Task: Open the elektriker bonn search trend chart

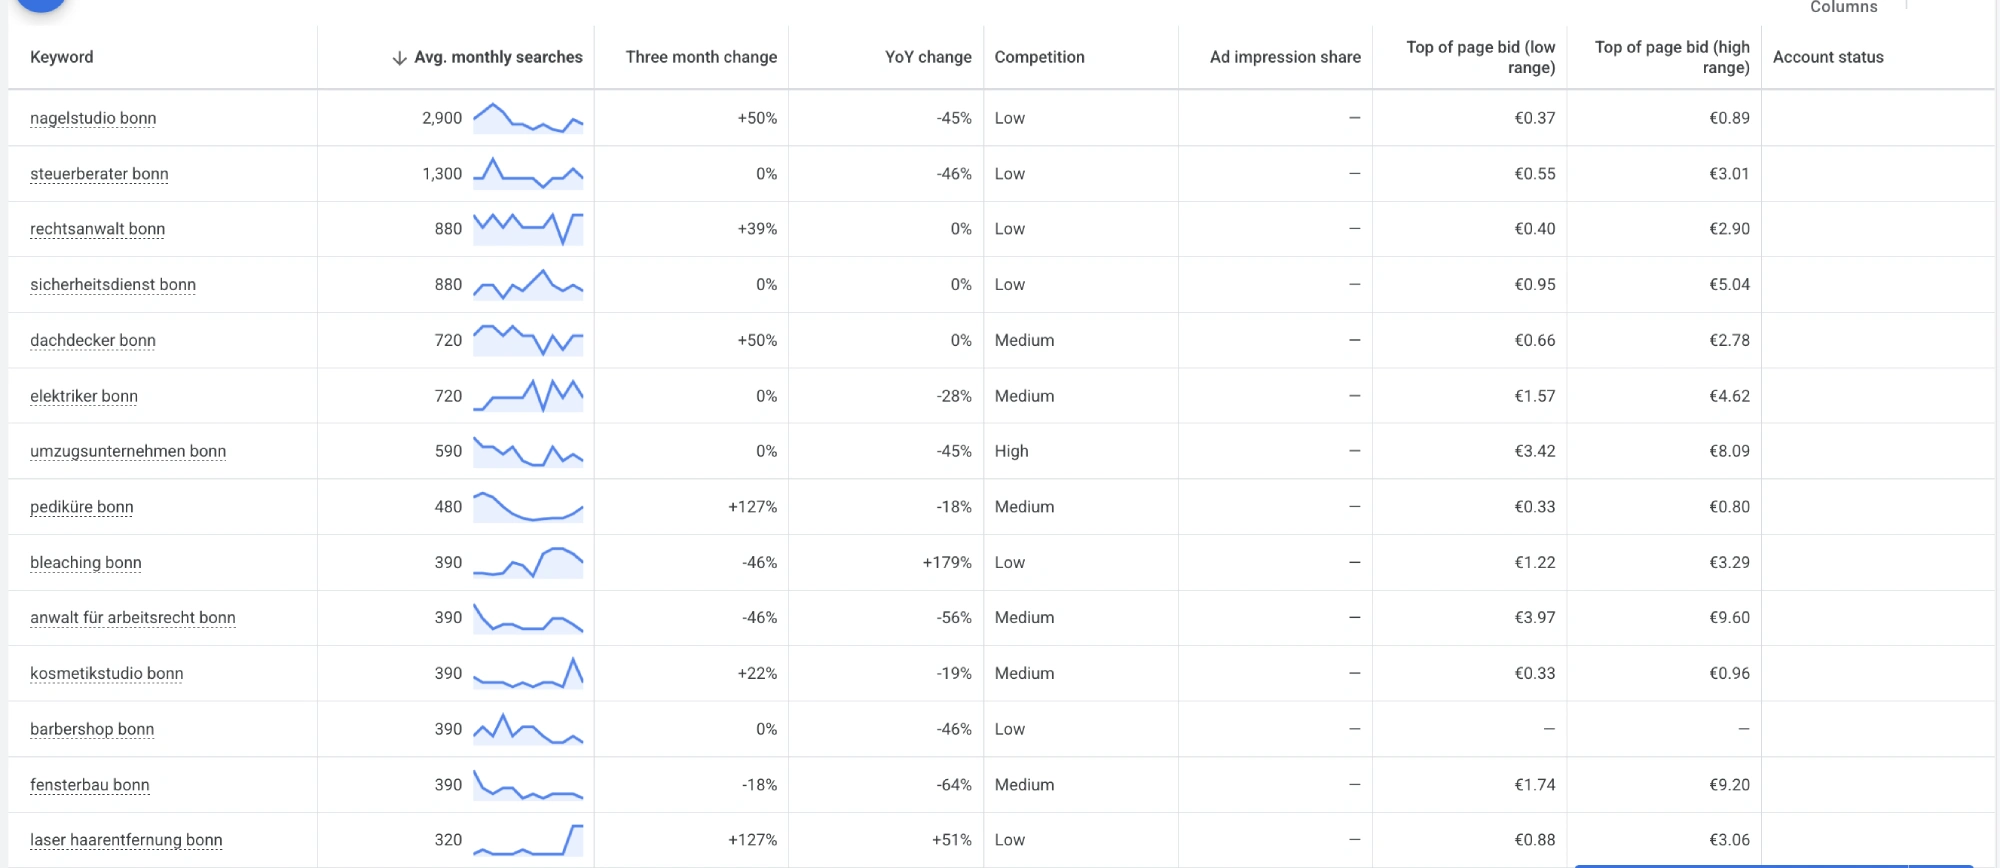Action: [528, 396]
